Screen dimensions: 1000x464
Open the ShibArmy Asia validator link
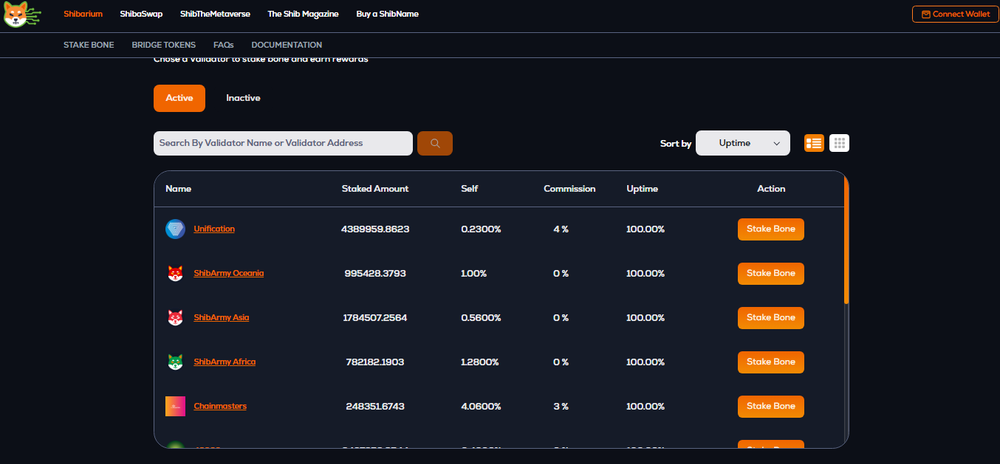coord(221,317)
